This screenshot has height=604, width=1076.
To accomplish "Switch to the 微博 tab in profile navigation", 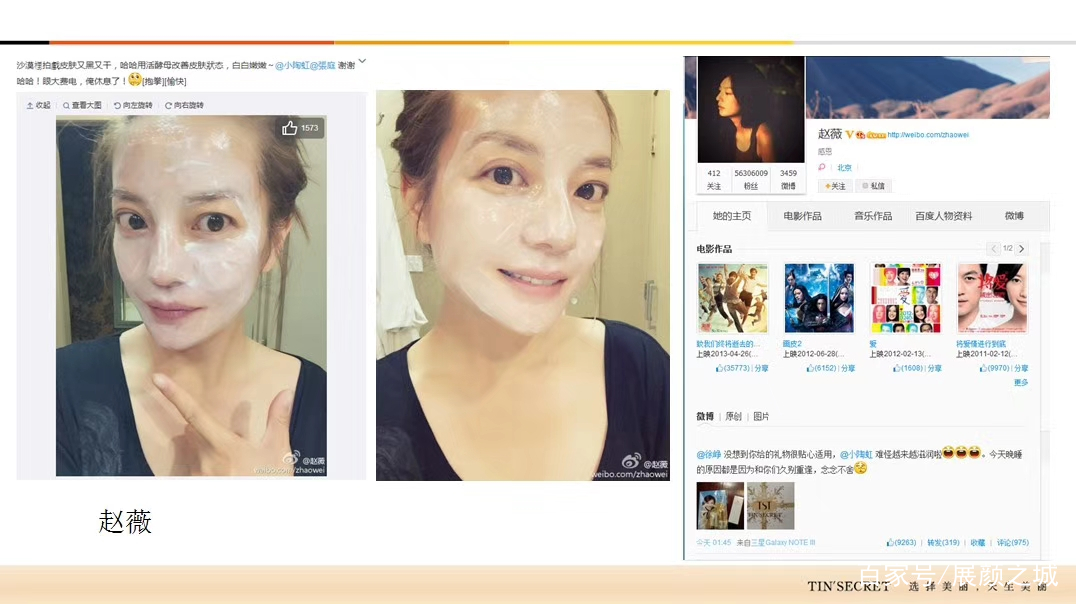I will 1014,216.
